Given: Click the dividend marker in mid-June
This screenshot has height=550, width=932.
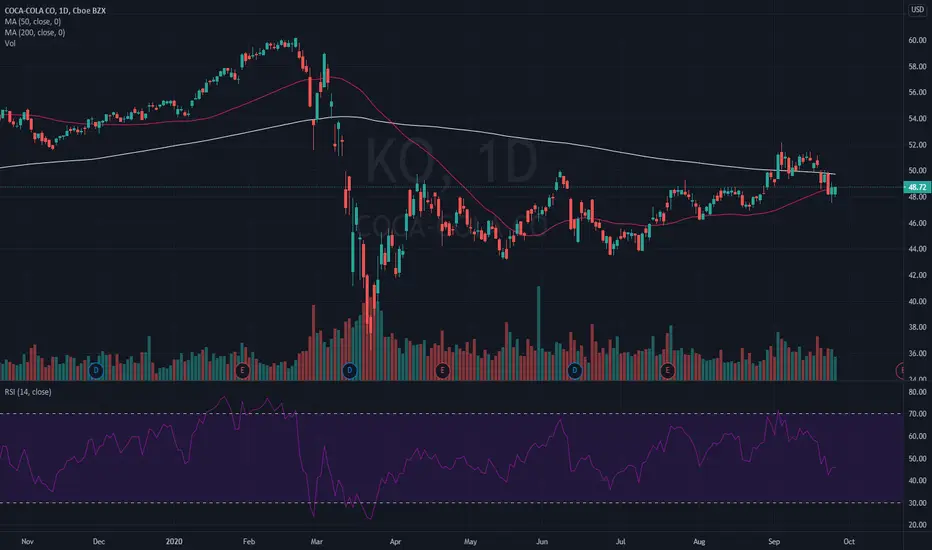Looking at the screenshot, I should 574,371.
